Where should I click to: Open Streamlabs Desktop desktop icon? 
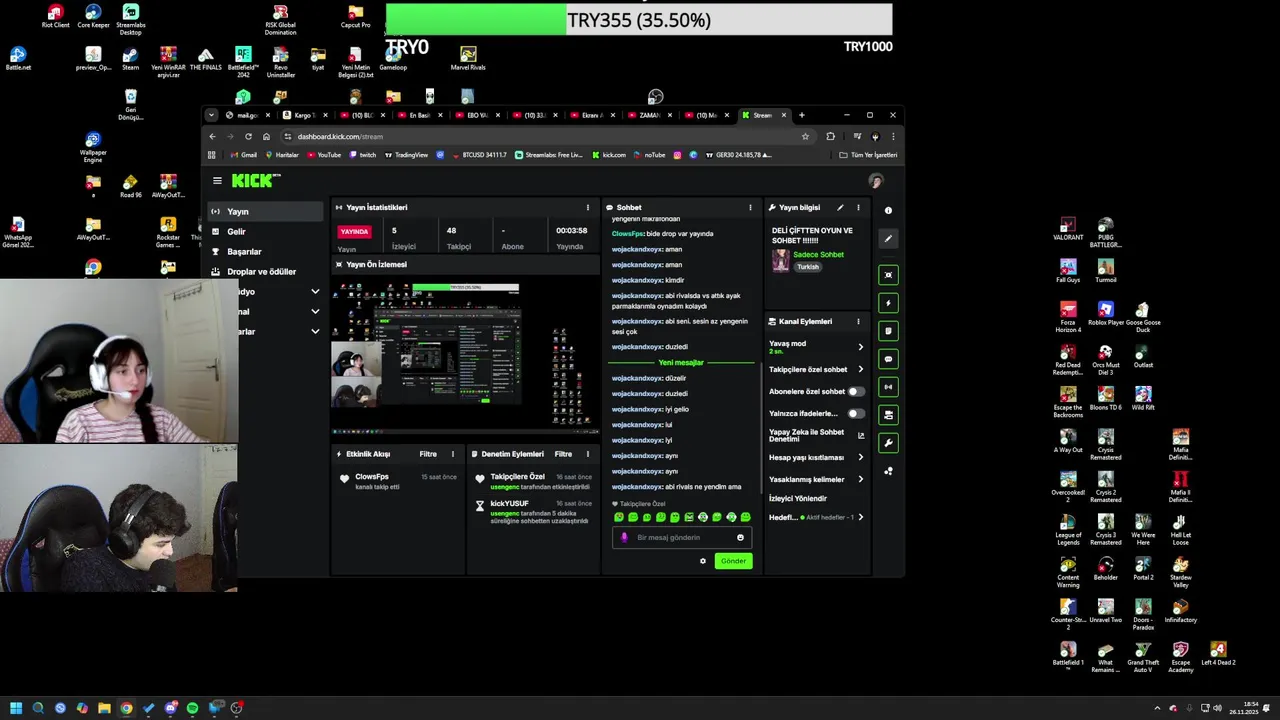click(x=130, y=19)
